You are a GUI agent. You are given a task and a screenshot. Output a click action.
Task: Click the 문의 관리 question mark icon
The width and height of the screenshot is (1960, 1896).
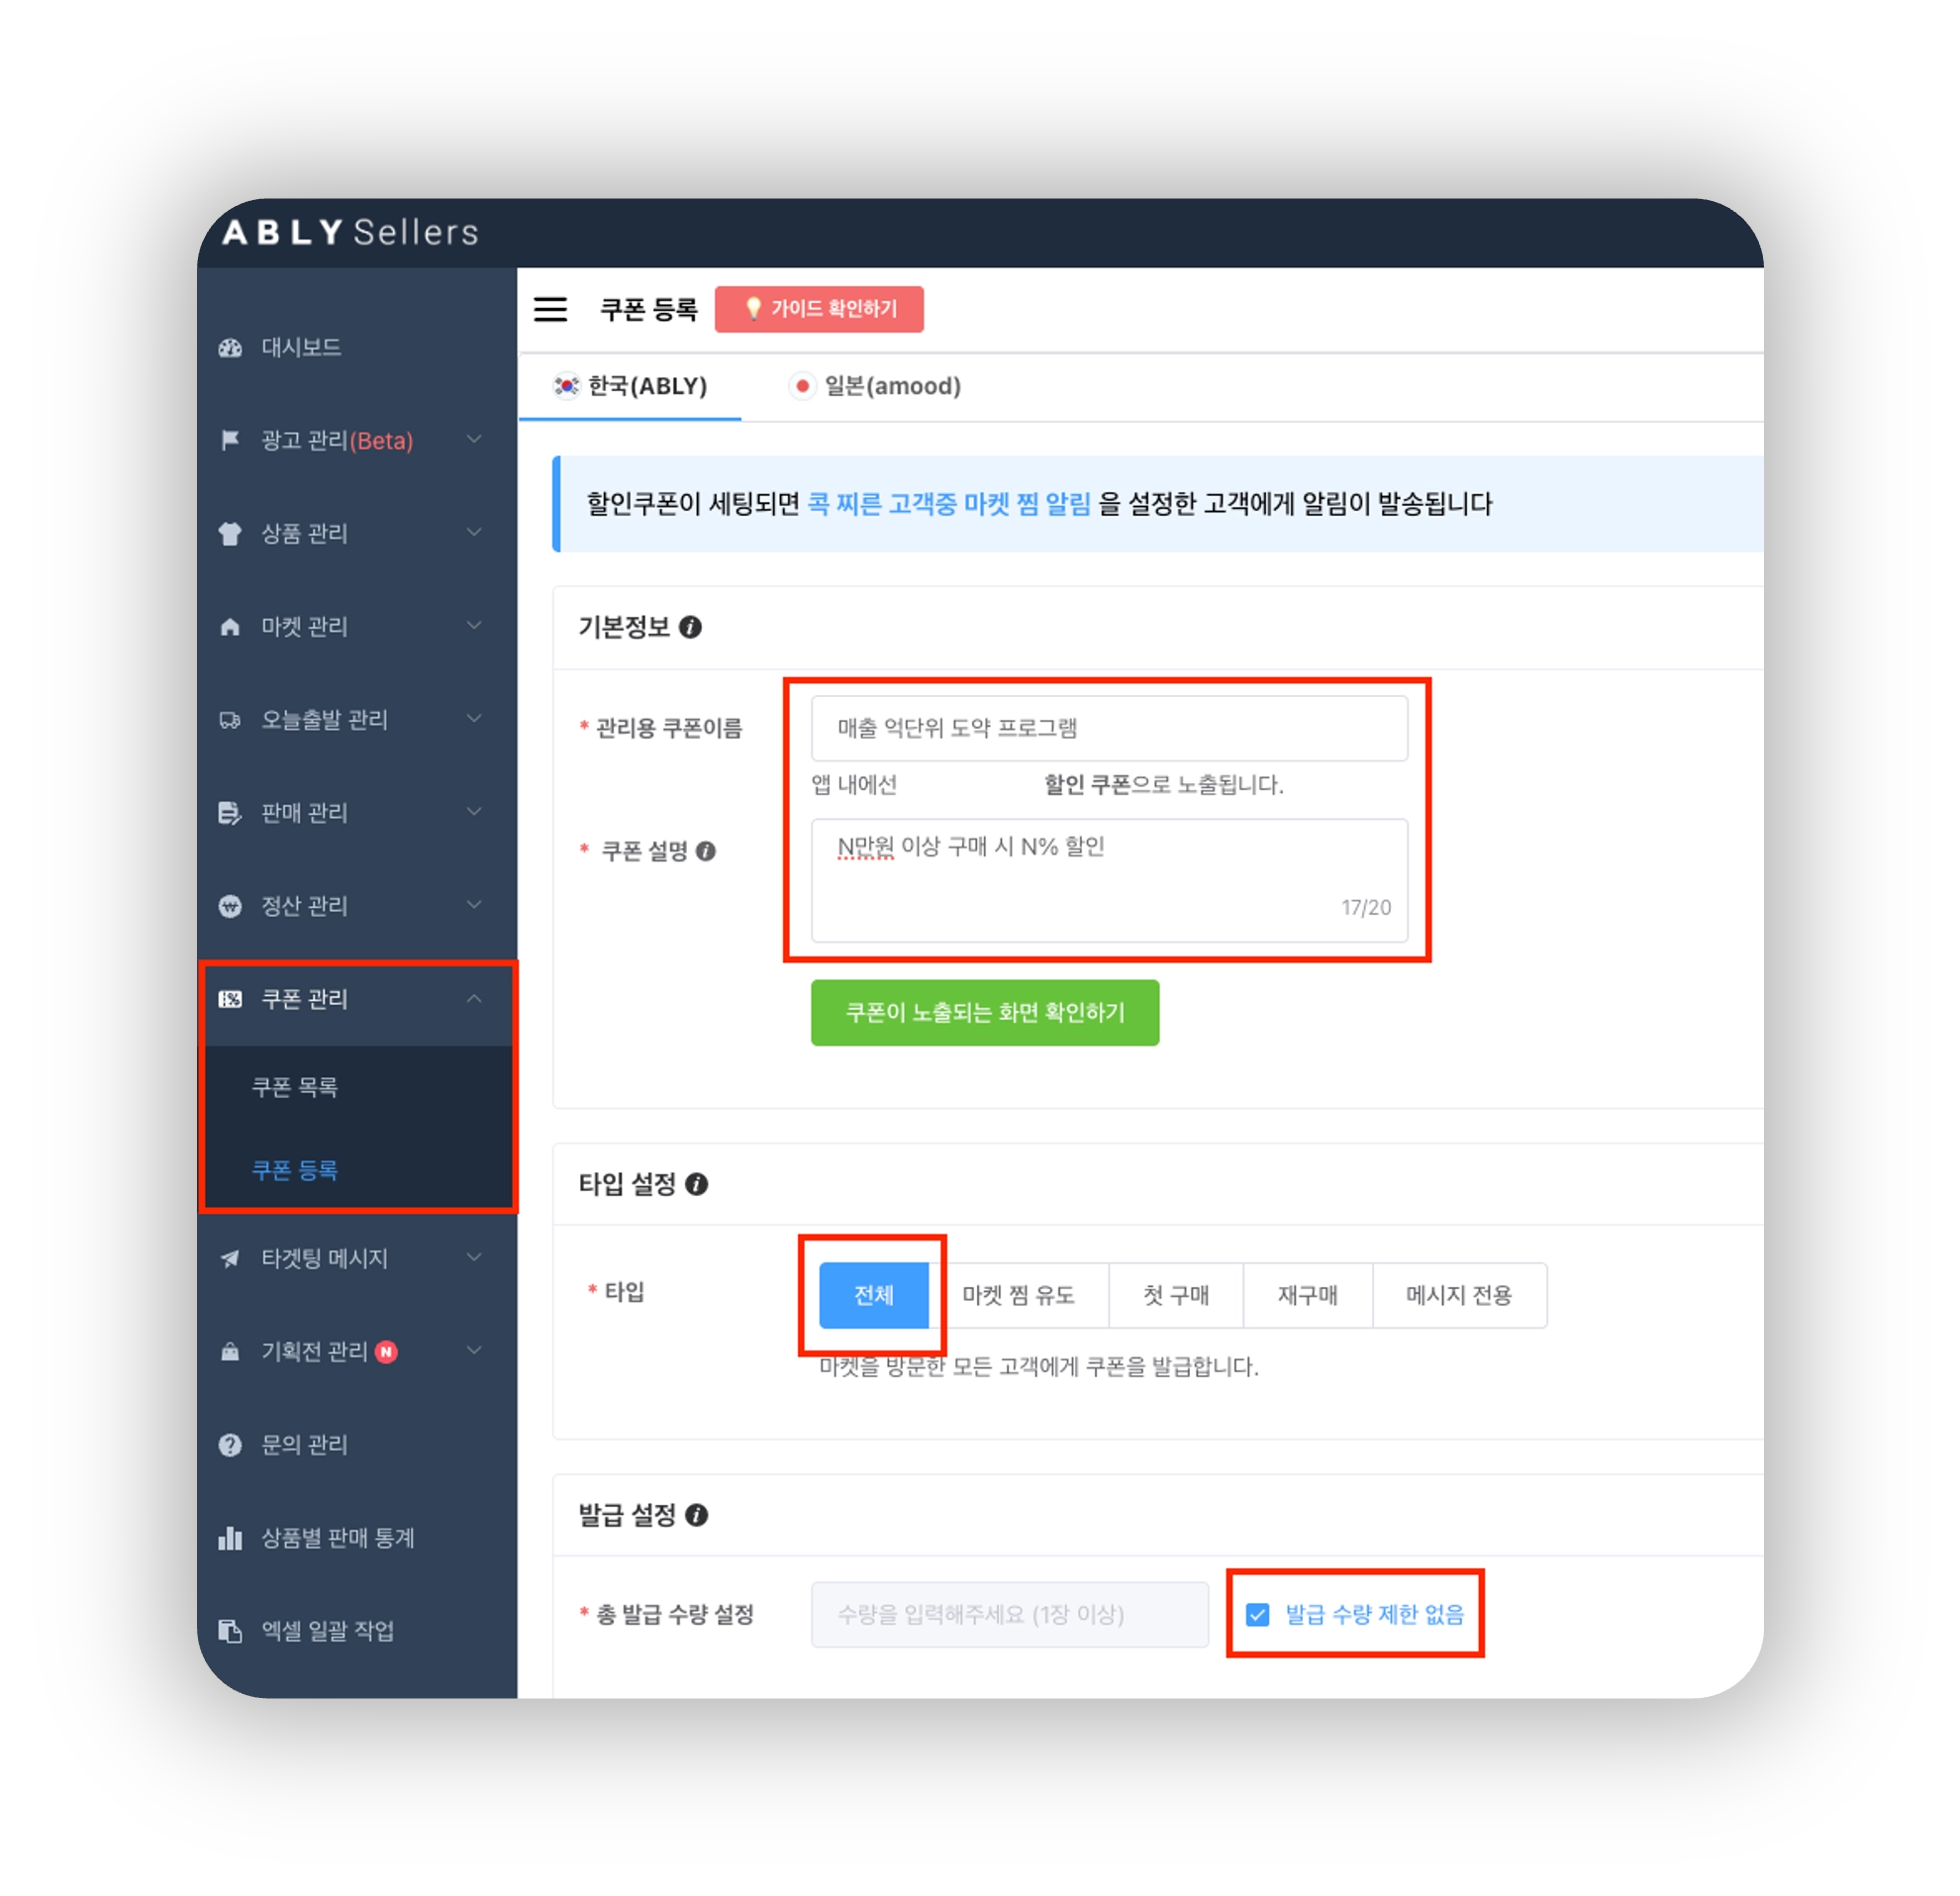tap(230, 1445)
